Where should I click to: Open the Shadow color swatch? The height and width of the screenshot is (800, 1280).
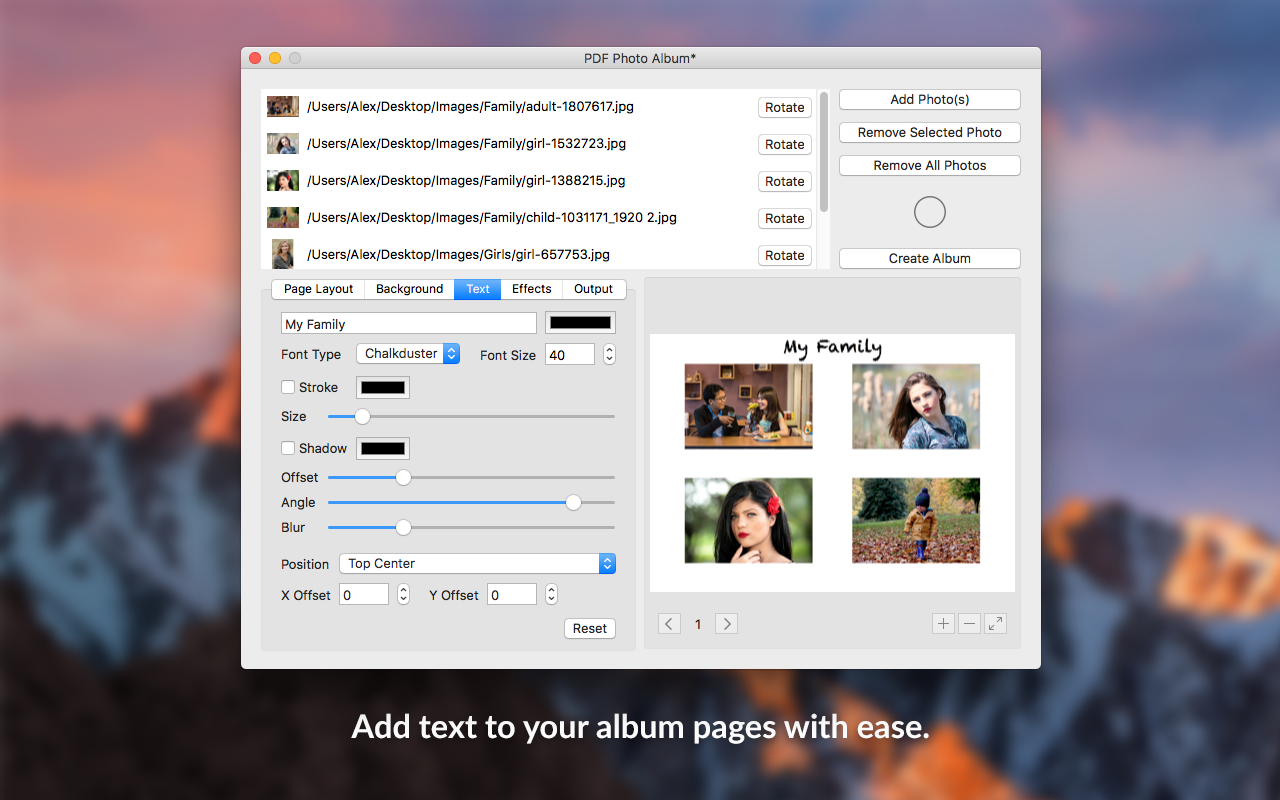click(x=383, y=448)
